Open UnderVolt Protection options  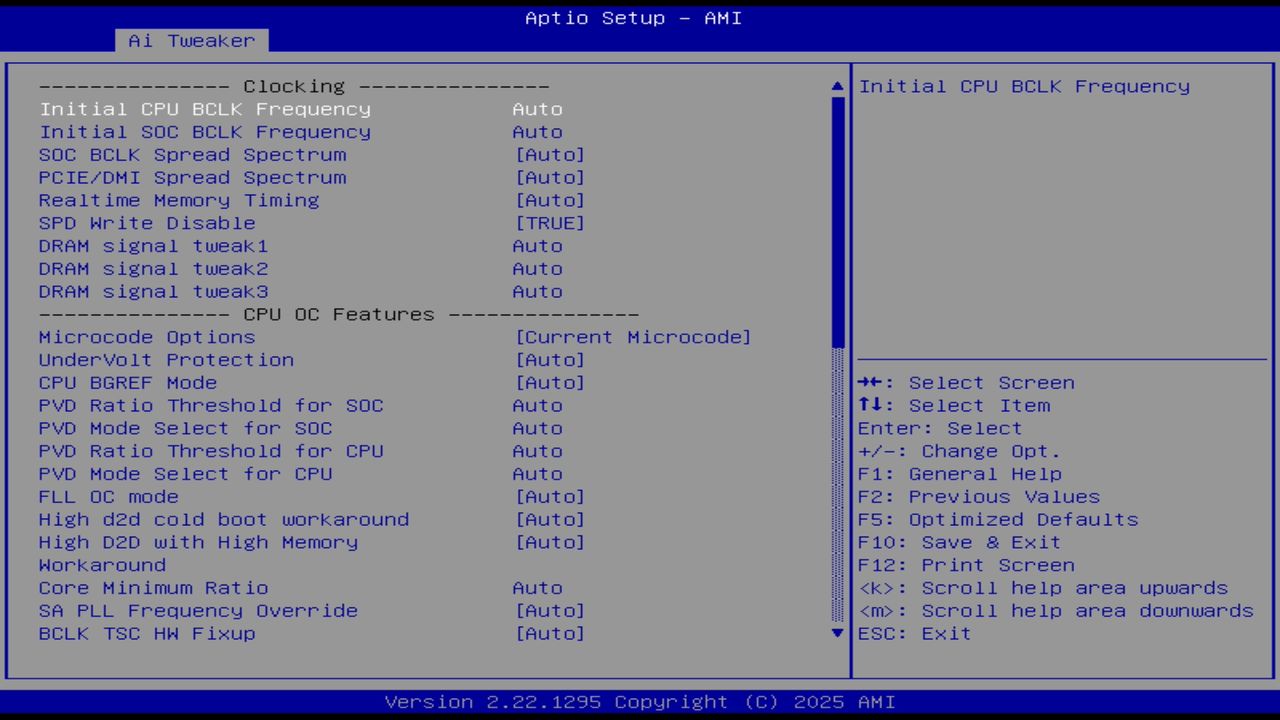(550, 359)
